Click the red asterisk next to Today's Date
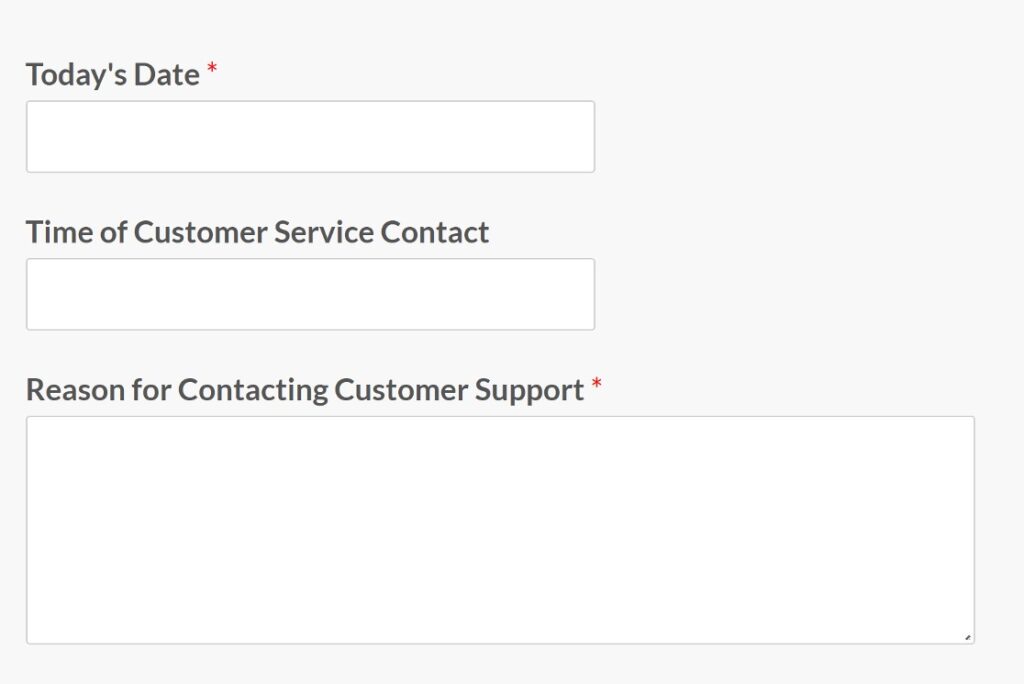 (x=211, y=70)
